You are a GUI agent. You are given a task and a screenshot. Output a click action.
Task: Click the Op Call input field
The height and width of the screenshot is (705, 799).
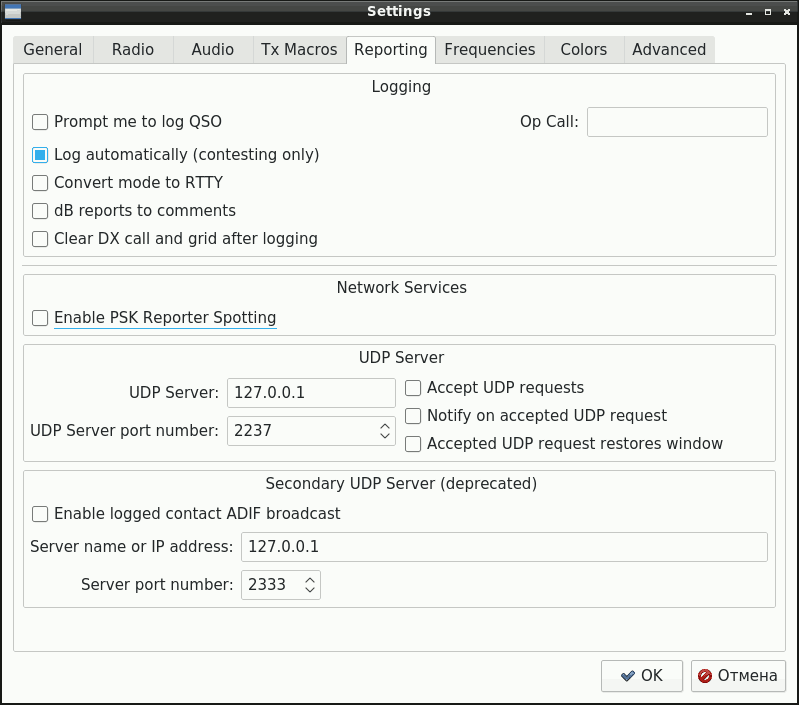click(677, 122)
